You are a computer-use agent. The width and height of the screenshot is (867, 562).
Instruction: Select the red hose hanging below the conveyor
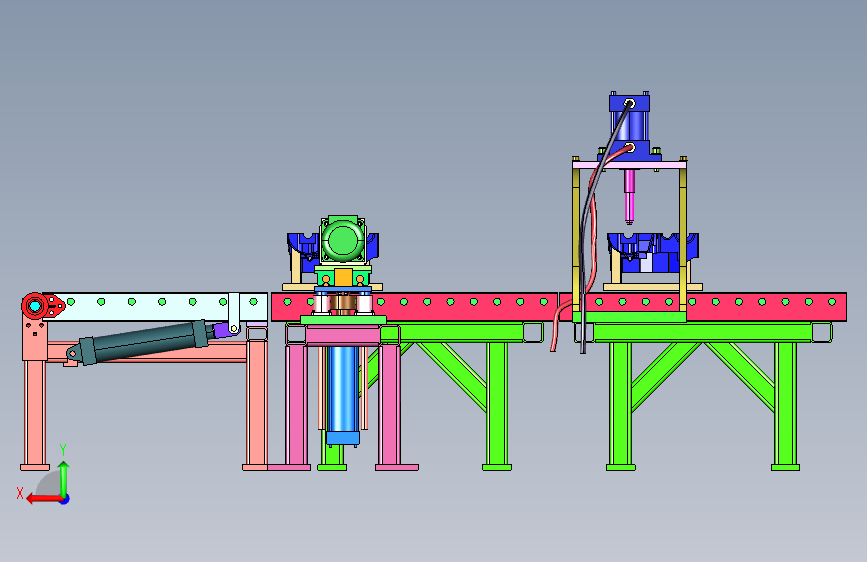tap(558, 326)
